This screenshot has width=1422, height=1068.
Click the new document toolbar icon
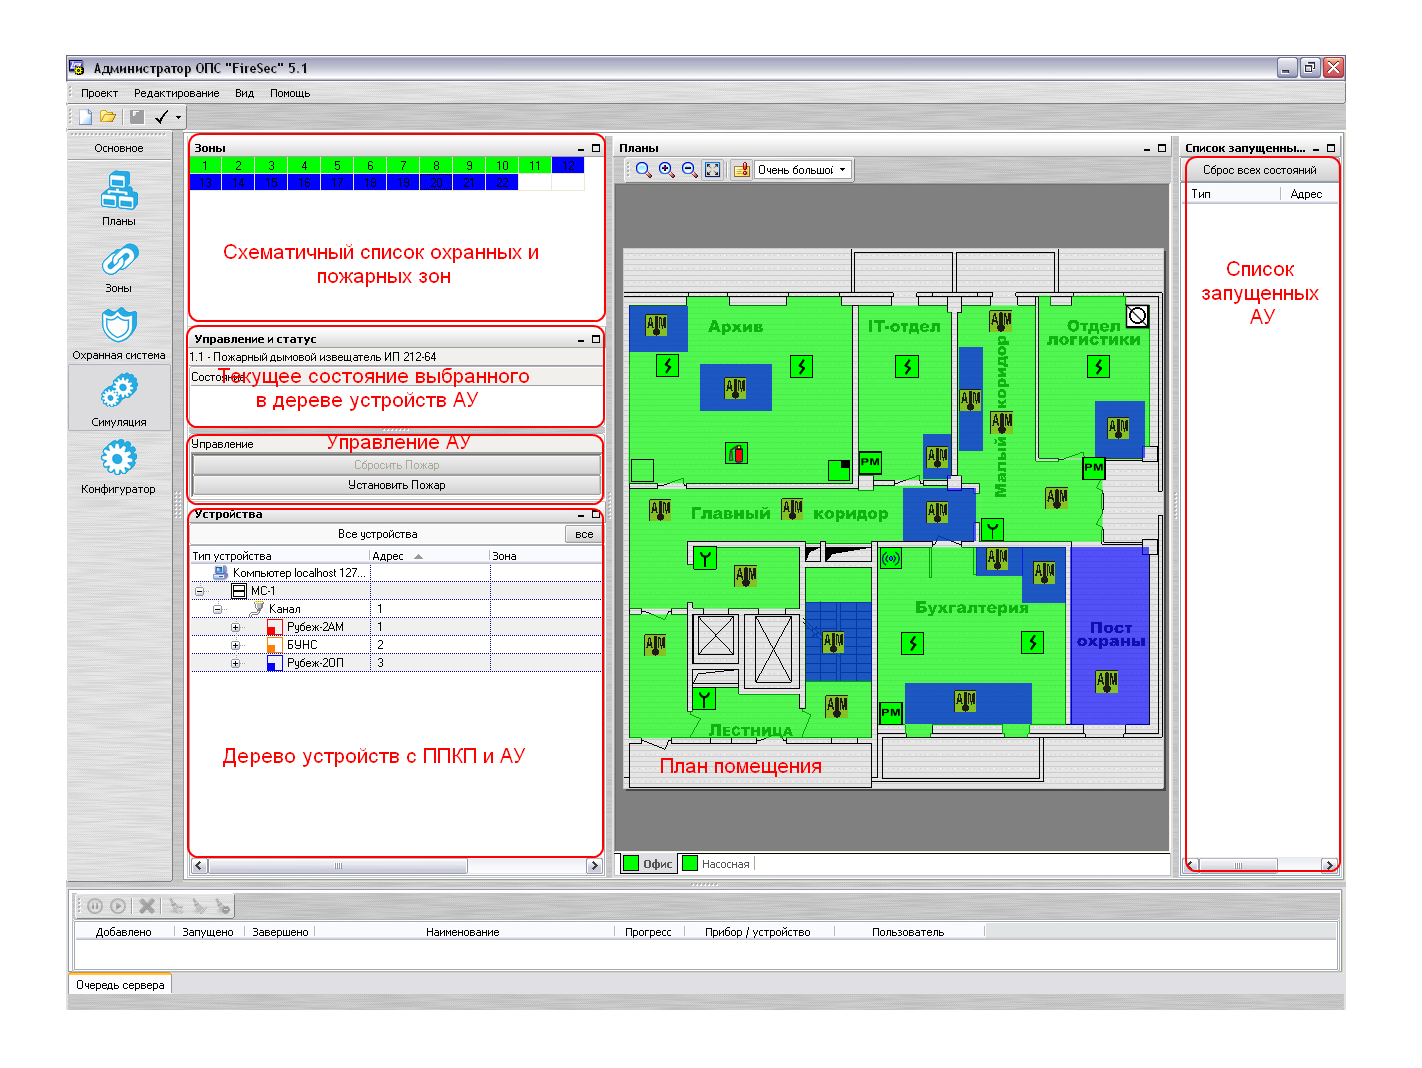[x=85, y=117]
